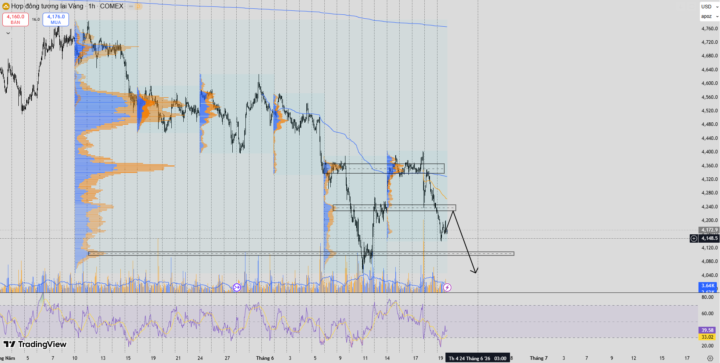Toggle the gray dash badge beside COMEX
This screenshot has width=720, height=363.
click(131, 6)
